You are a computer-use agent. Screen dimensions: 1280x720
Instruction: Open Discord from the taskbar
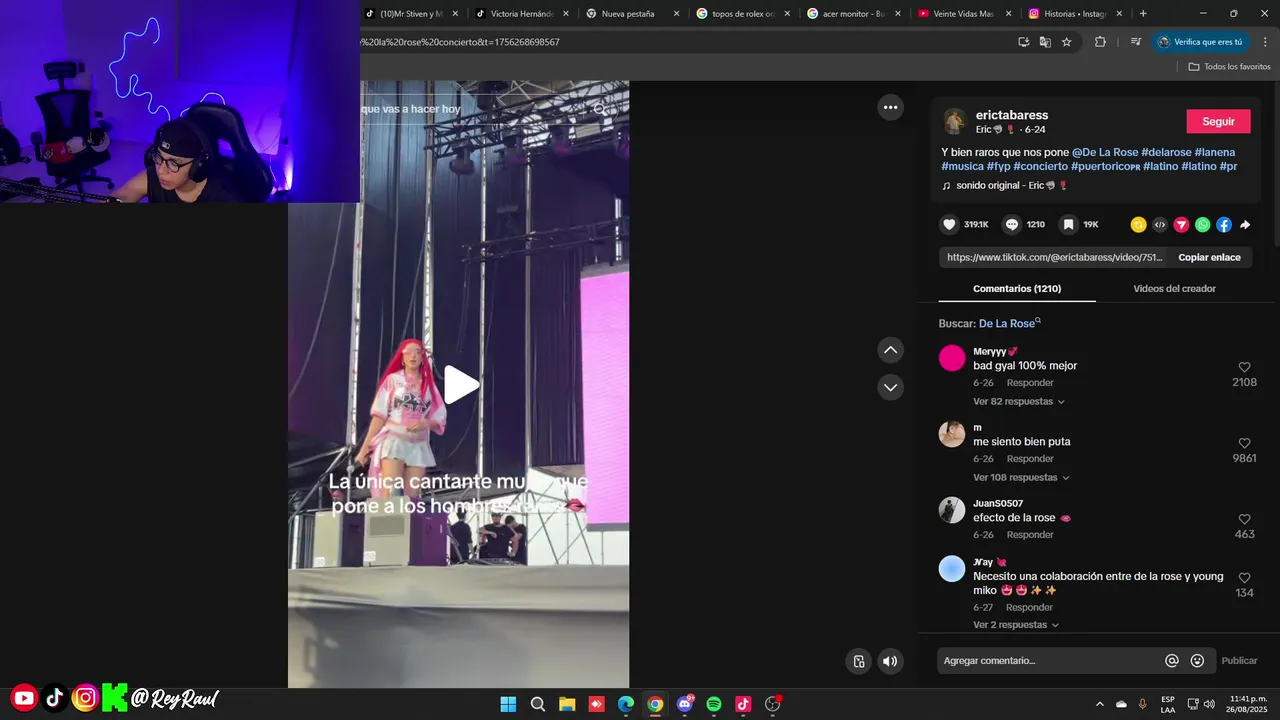685,704
